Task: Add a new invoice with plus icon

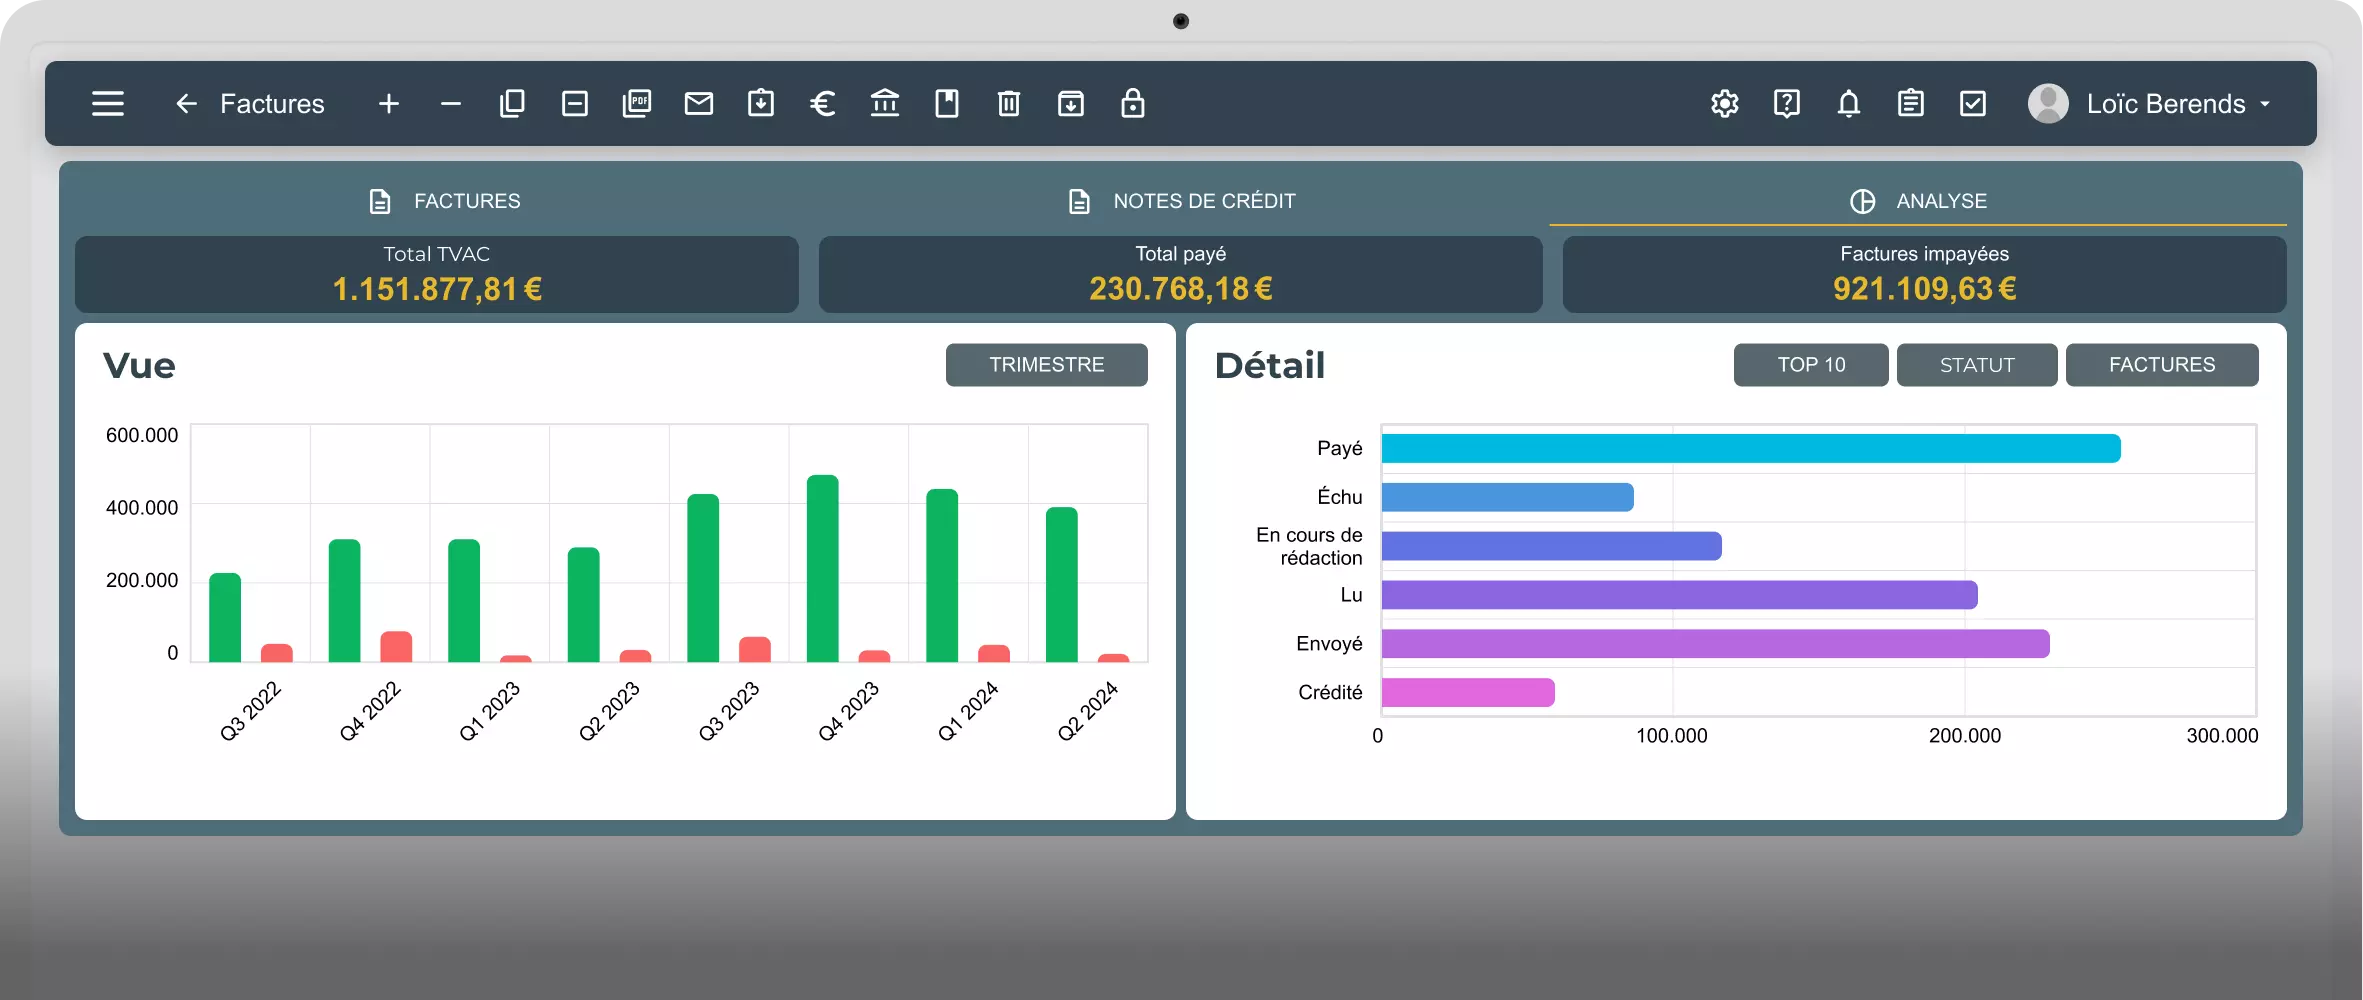Action: coord(389,104)
